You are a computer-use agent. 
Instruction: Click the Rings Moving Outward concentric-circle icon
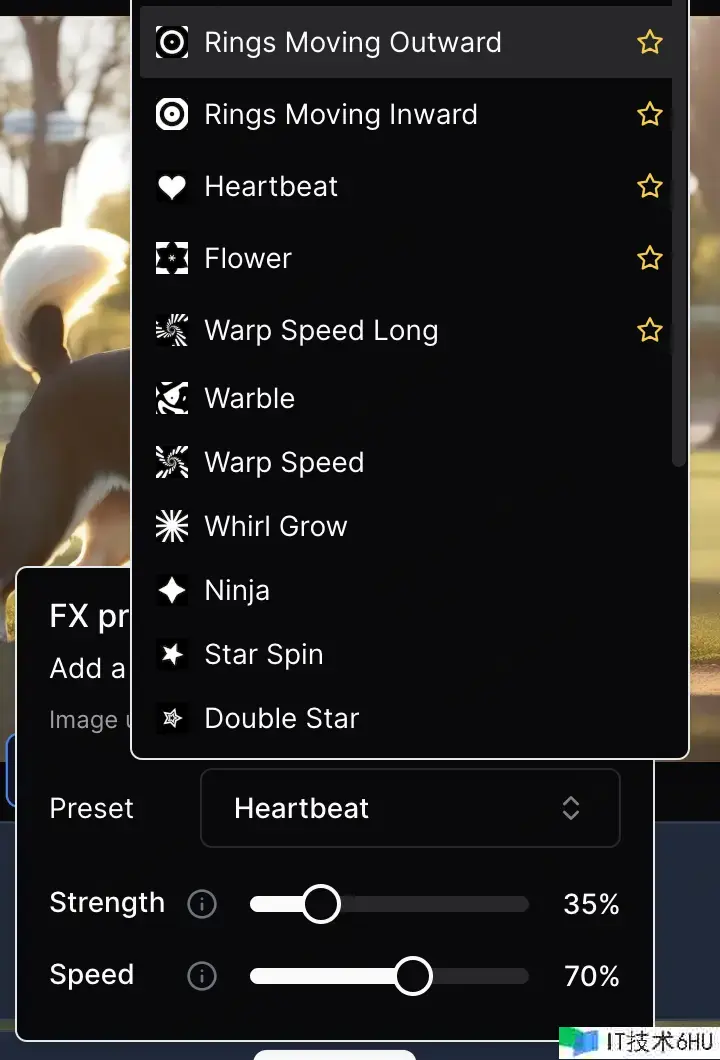(x=172, y=43)
